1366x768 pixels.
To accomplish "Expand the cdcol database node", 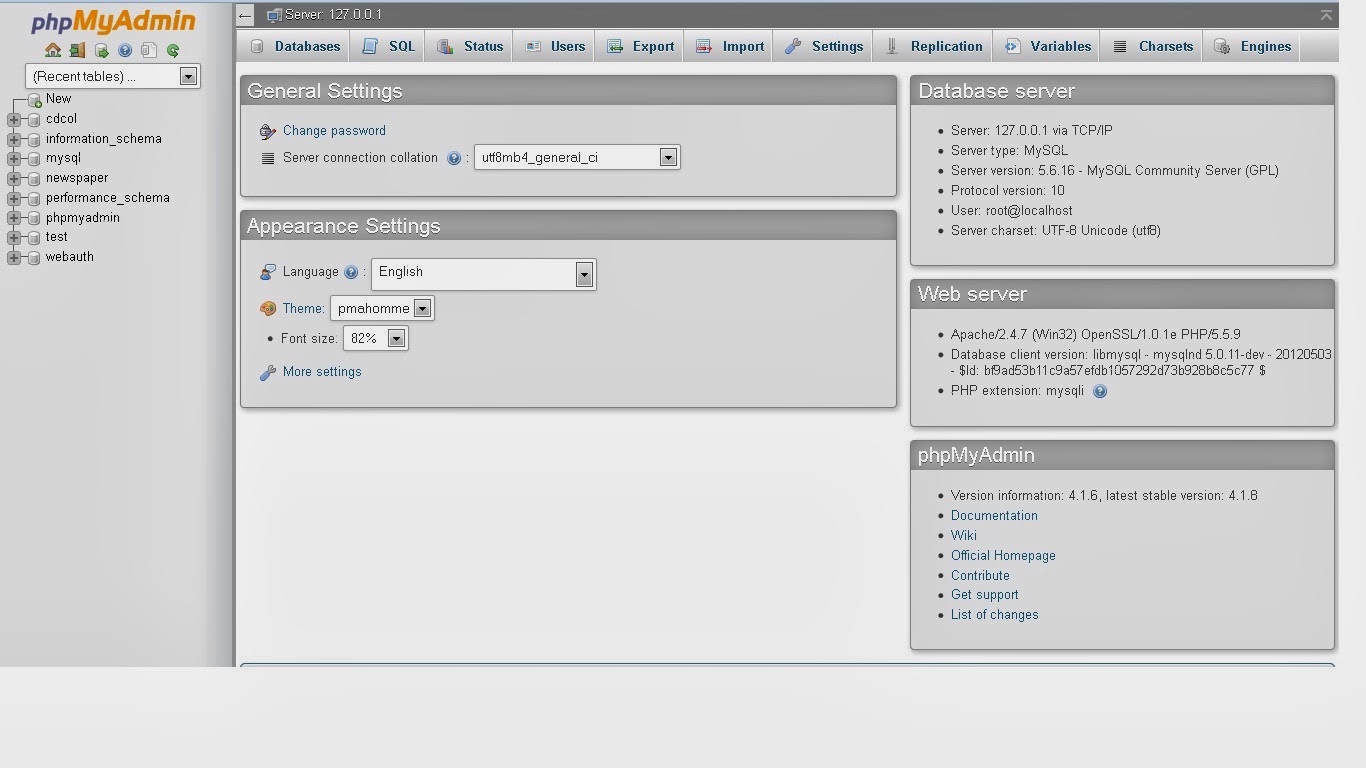I will click(x=14, y=119).
